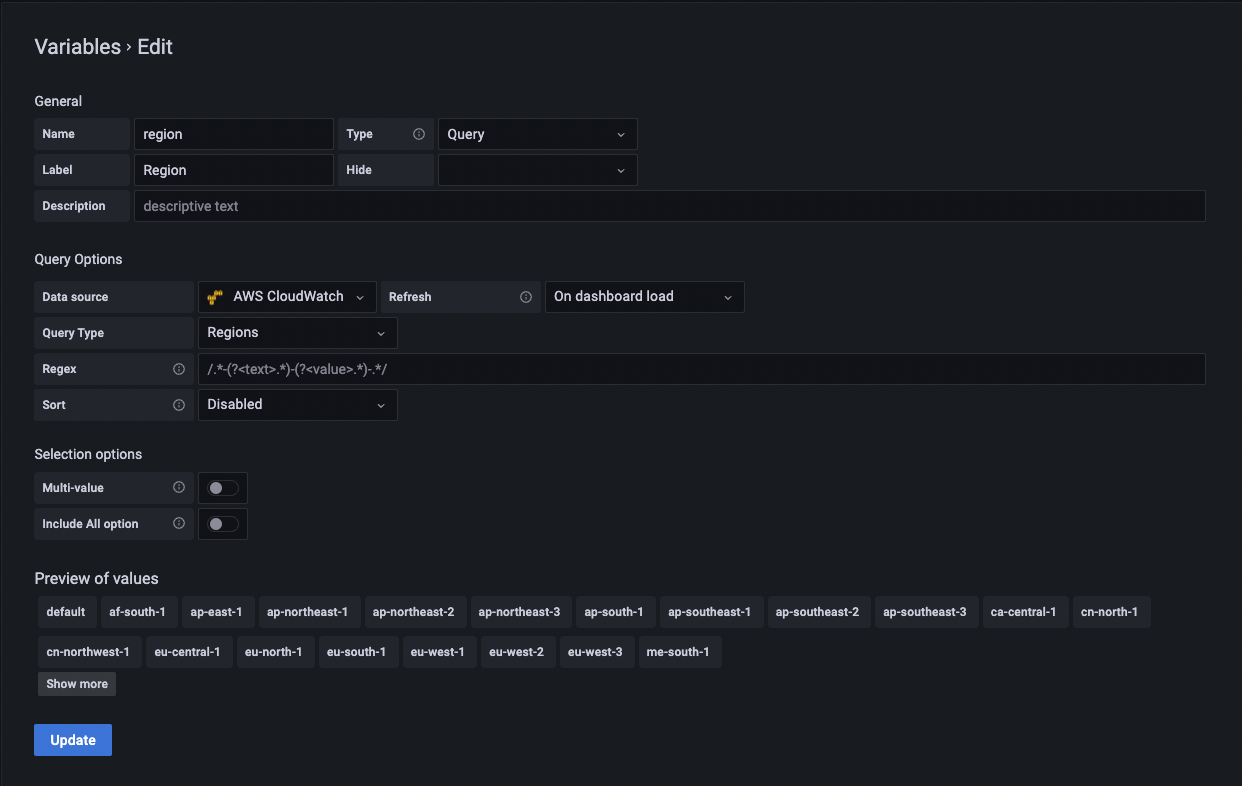Open the Query Type dropdown showing Regions
This screenshot has height=786, width=1242.
click(297, 332)
